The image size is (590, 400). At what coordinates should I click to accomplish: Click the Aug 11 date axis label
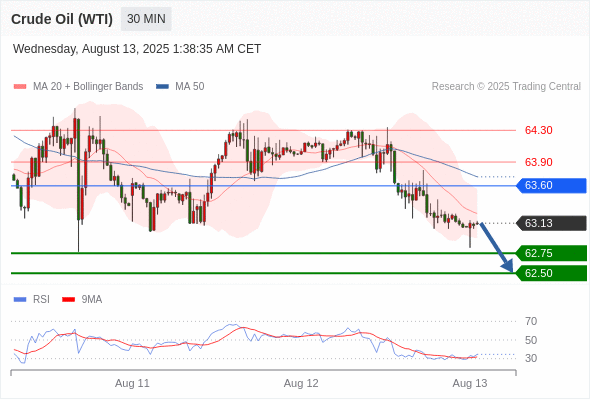pos(132,383)
